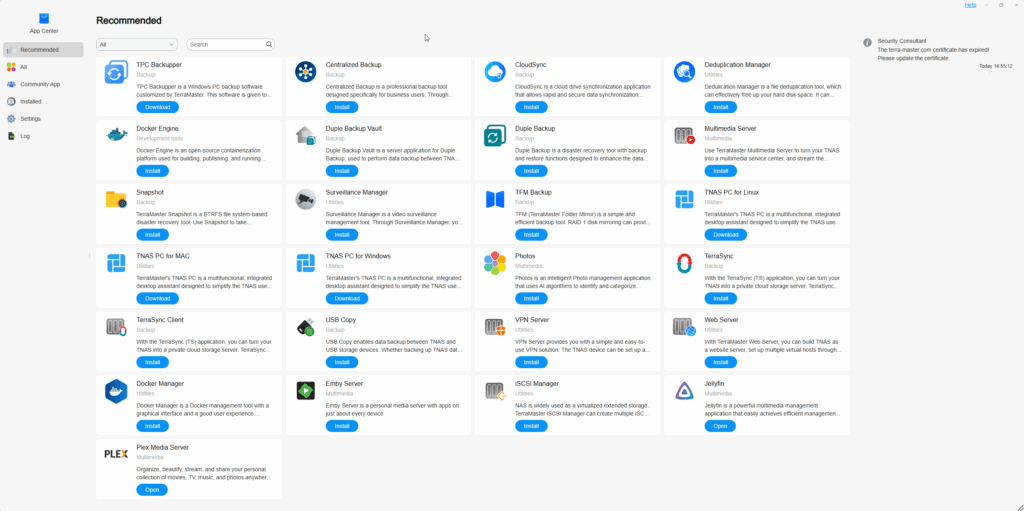1024x511 pixels.
Task: Install CloudSync
Action: 532,107
